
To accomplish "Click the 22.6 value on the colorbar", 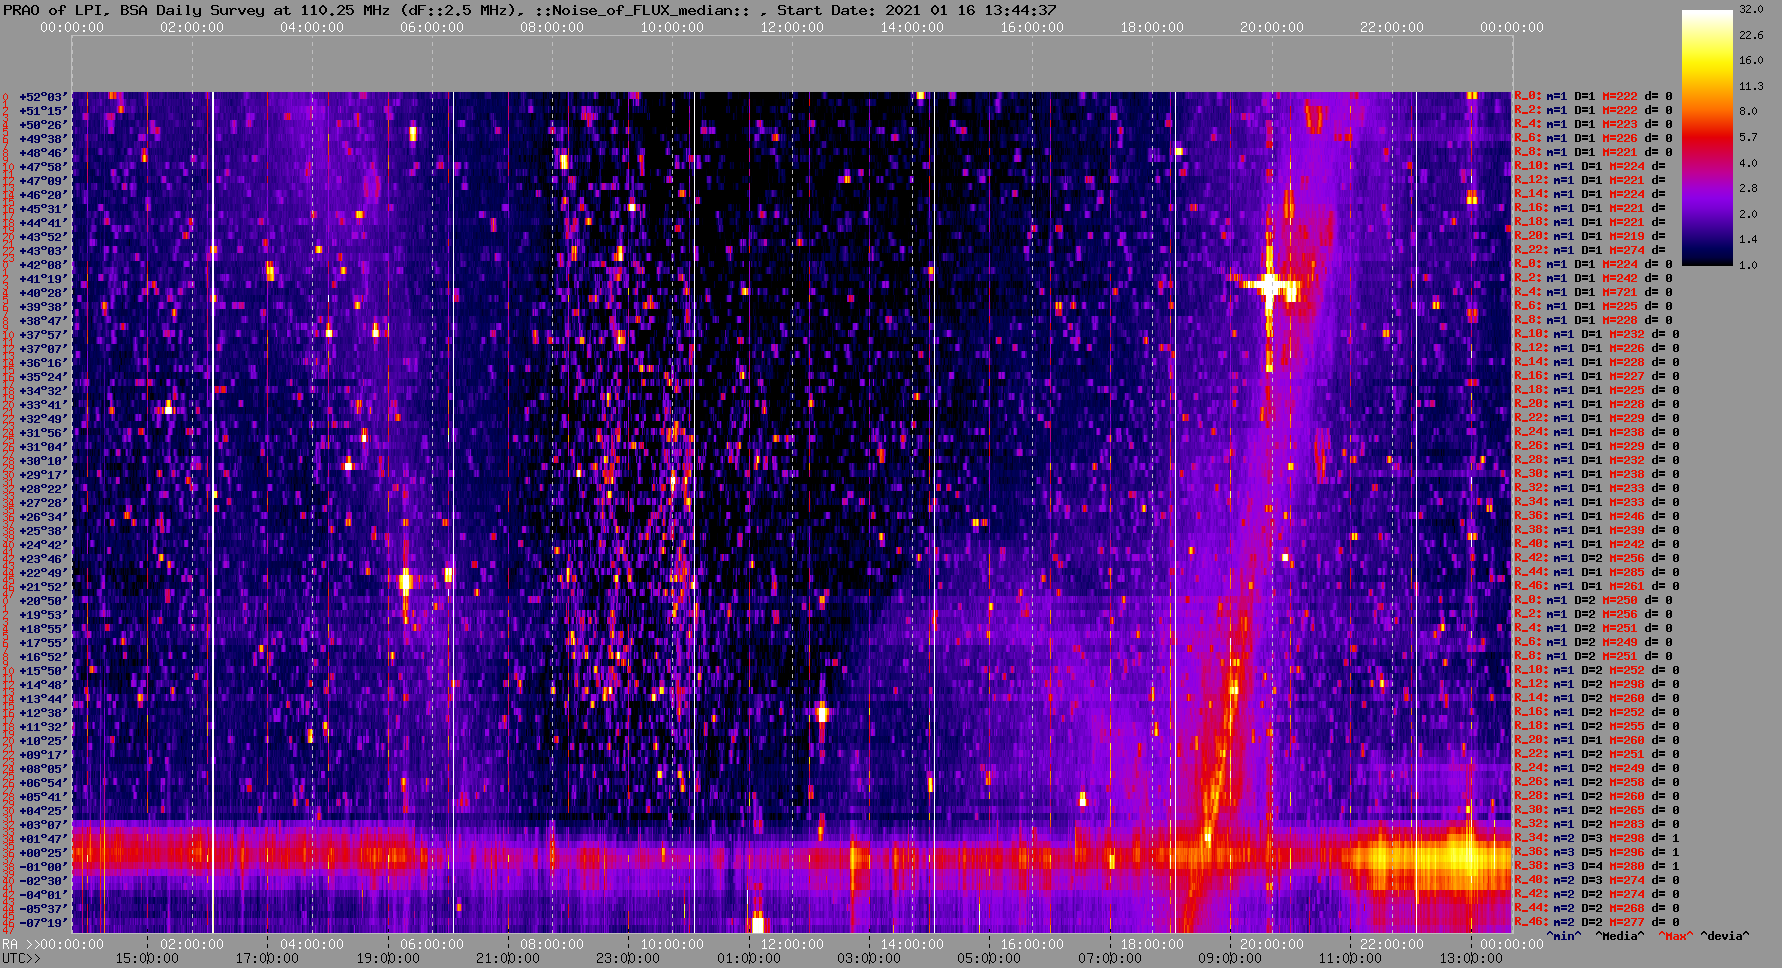I will pos(1751,35).
